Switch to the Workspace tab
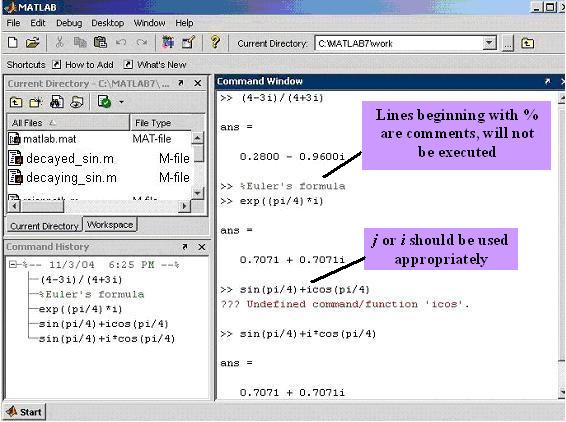Screen dimensions: 566x422 [110, 225]
